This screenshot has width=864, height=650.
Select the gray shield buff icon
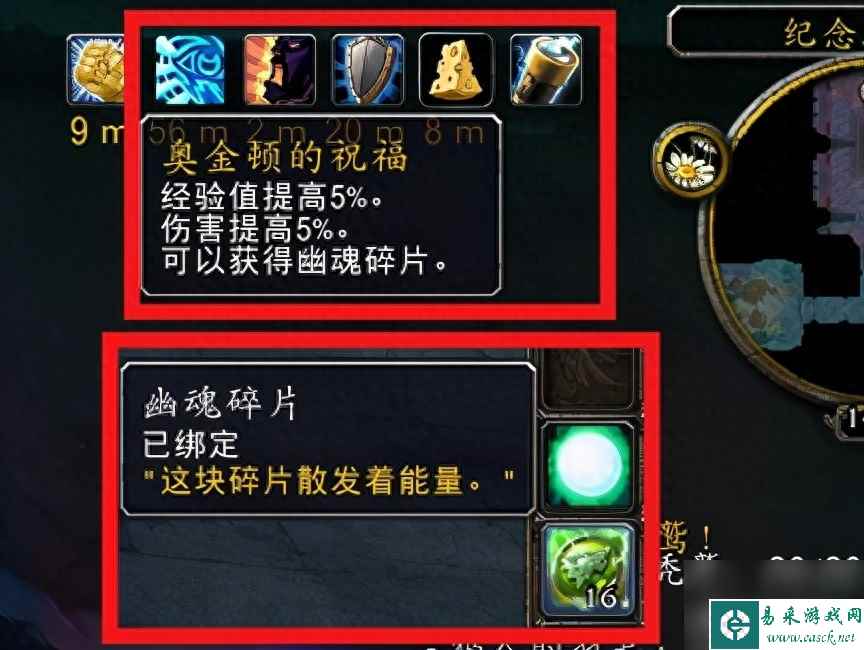368,69
